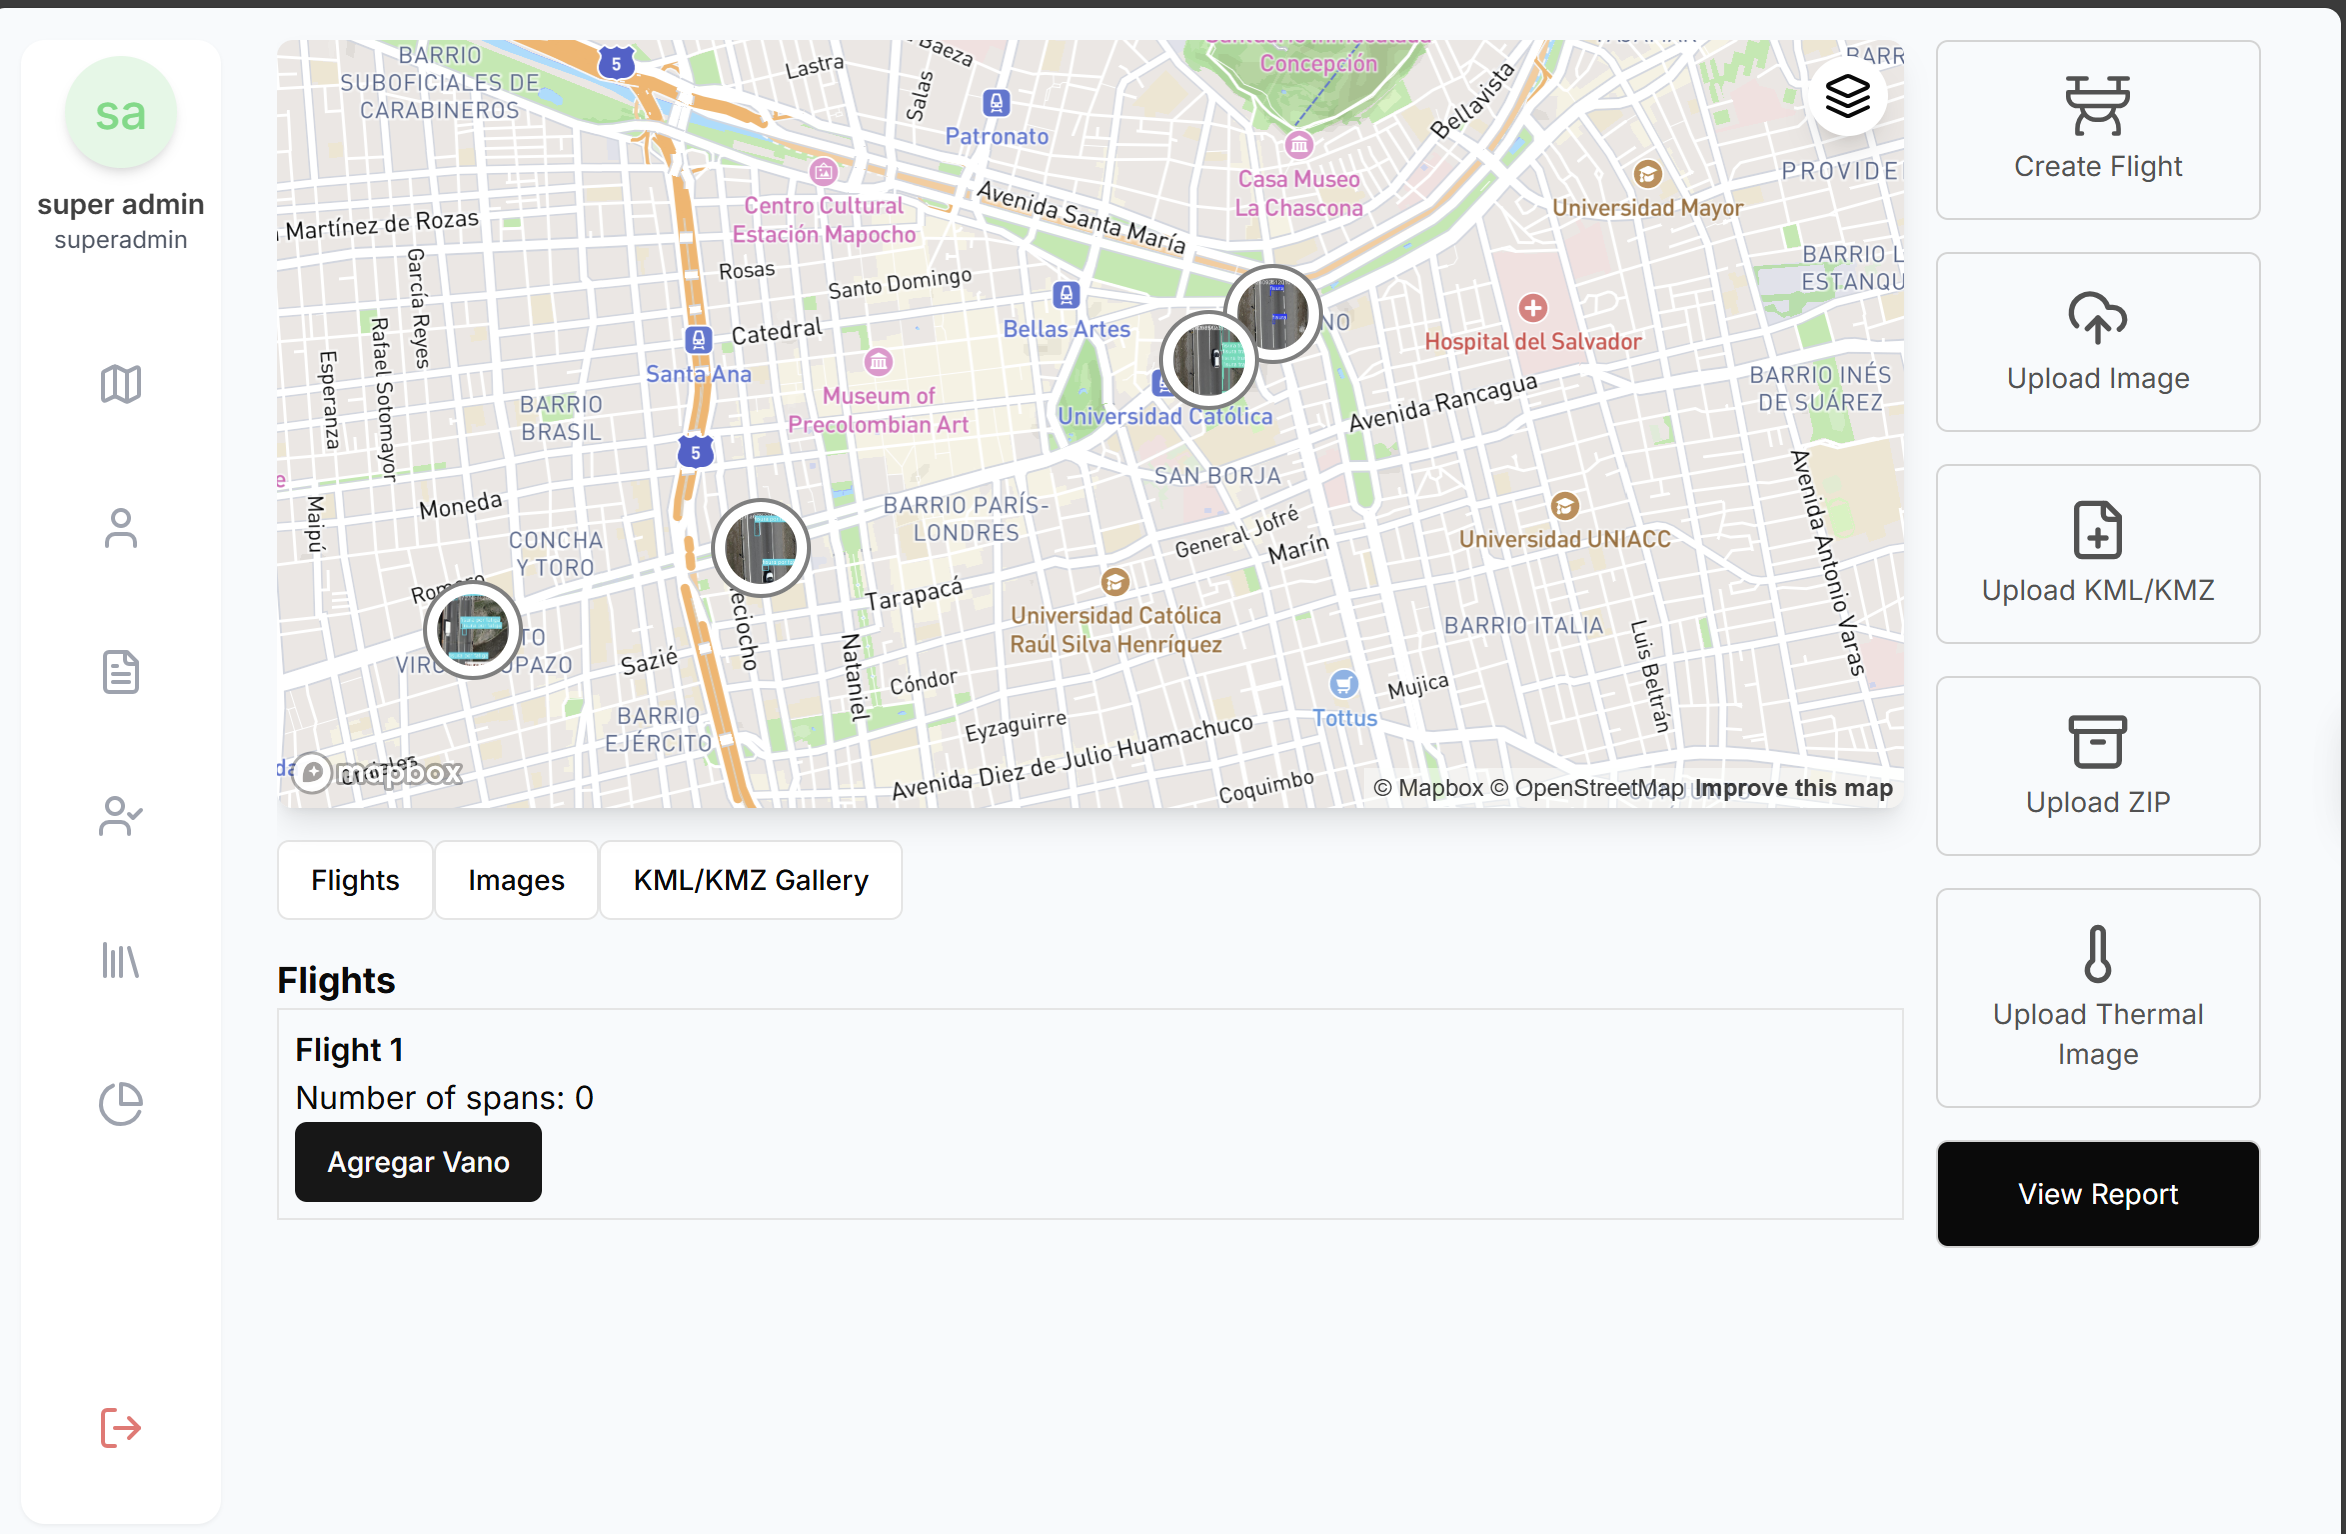Click the user-check sidebar icon
The image size is (2346, 1534).
(x=120, y=816)
